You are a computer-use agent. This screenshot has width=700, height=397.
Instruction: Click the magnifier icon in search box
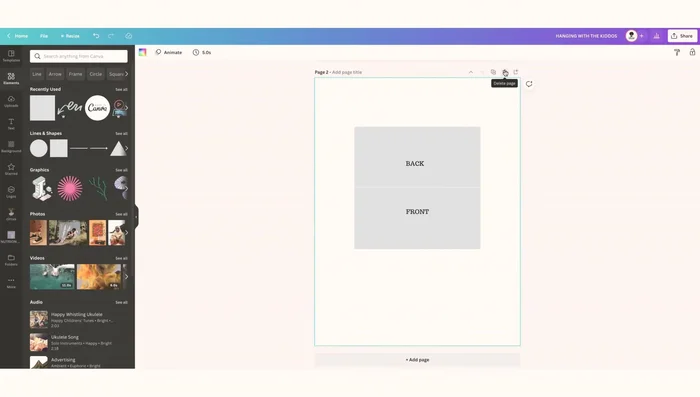pyautogui.click(x=38, y=56)
